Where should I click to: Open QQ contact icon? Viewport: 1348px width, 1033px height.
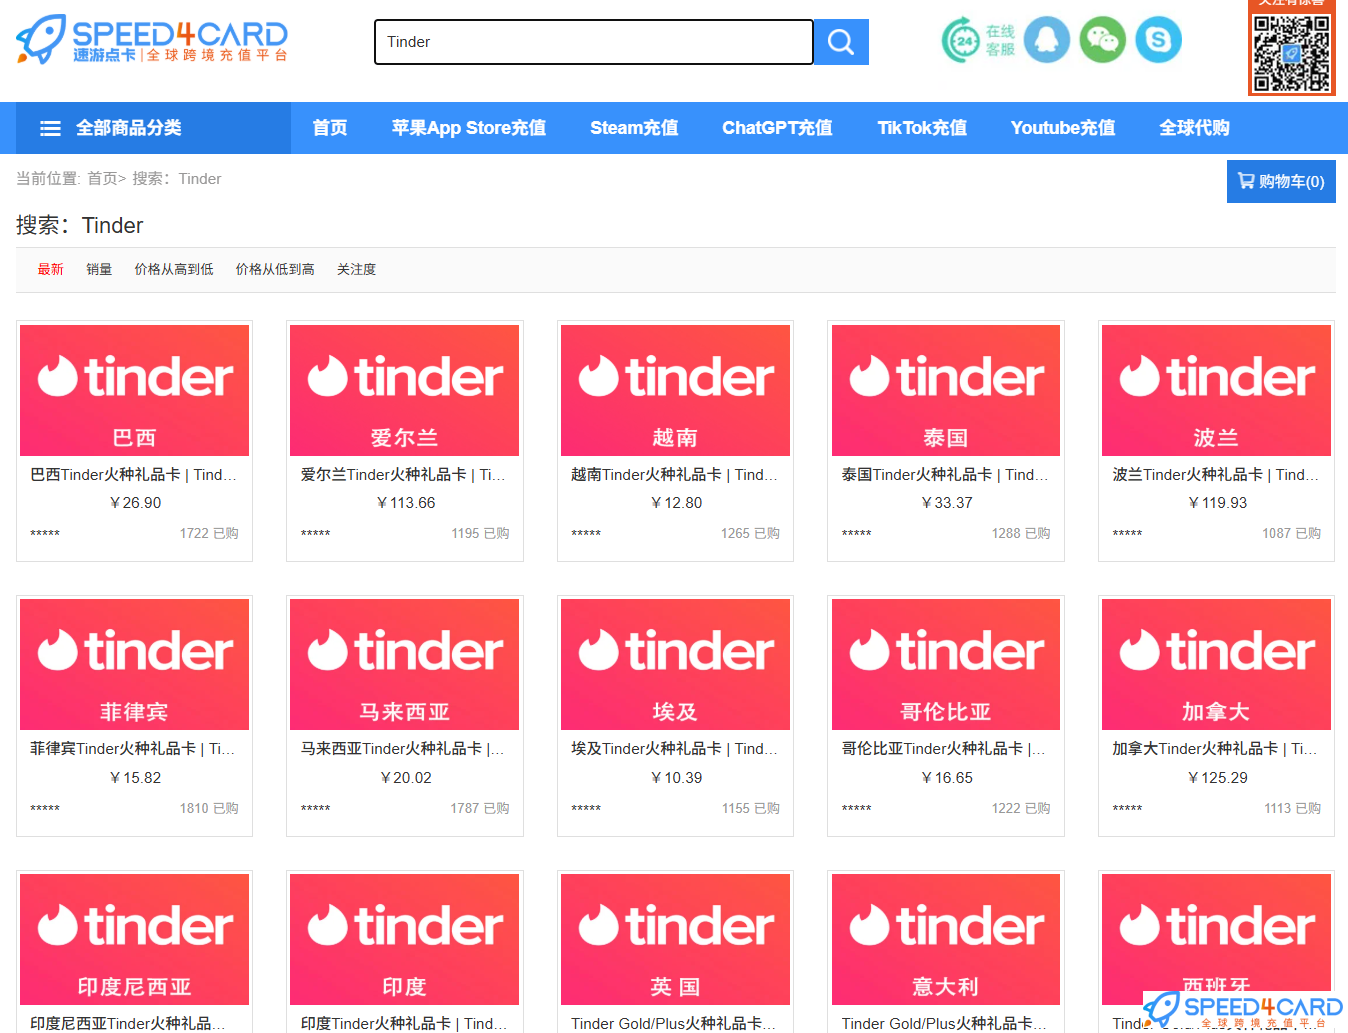point(1047,40)
